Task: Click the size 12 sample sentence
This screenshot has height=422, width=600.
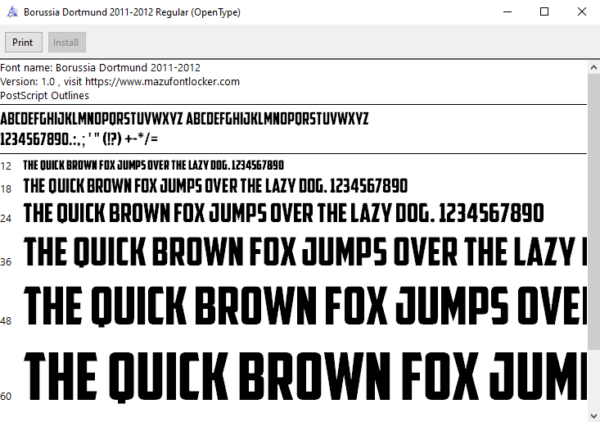Action: tap(153, 165)
